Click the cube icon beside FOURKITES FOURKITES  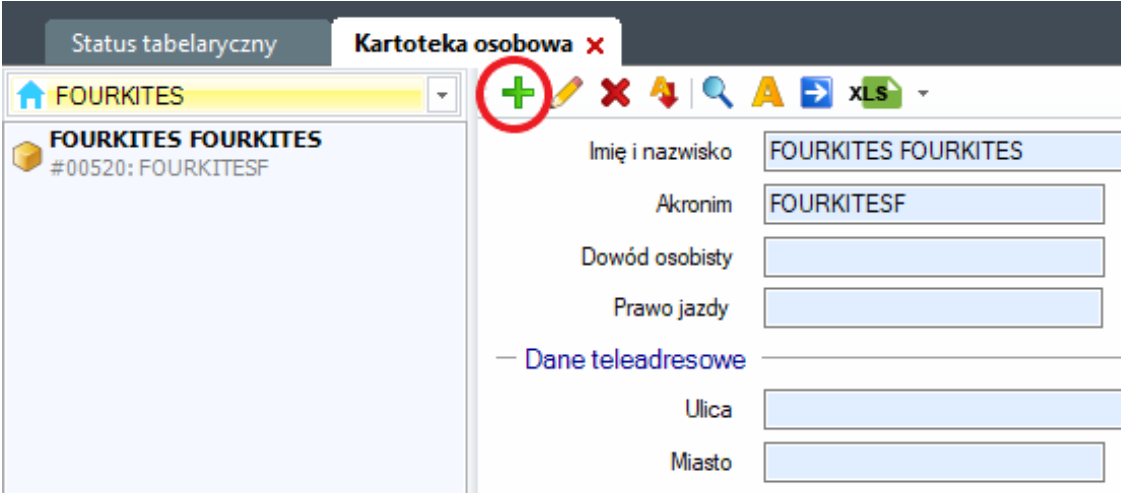(28, 156)
